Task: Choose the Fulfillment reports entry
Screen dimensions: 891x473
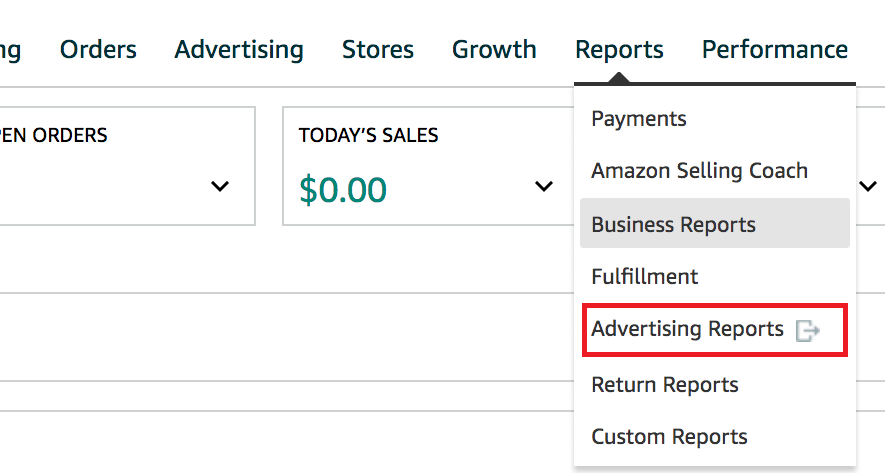Action: (644, 276)
